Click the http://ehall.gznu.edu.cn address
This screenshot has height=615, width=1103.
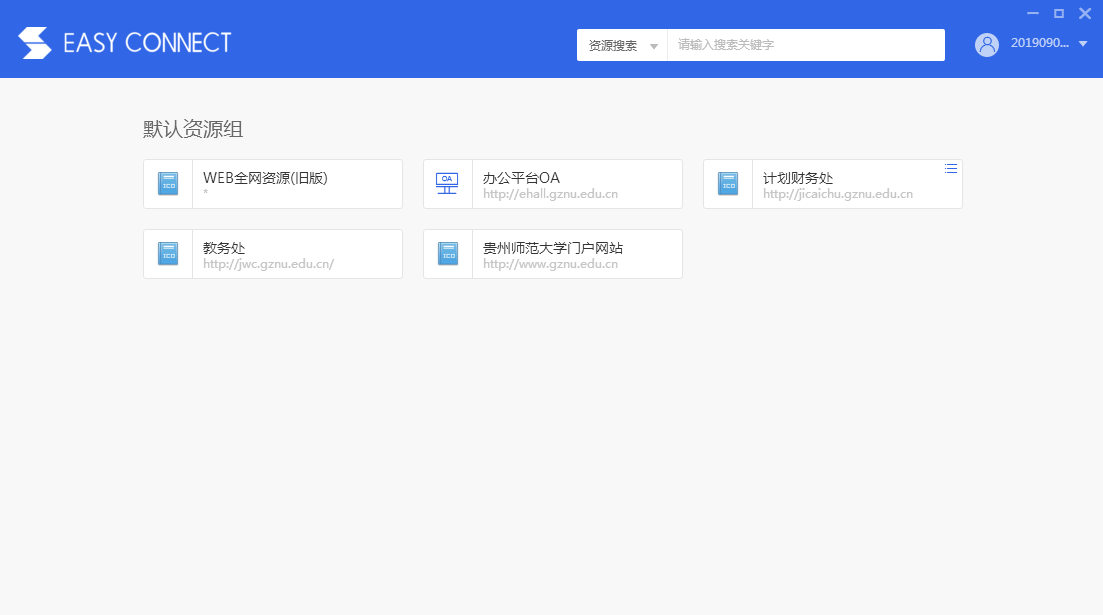pyautogui.click(x=550, y=194)
